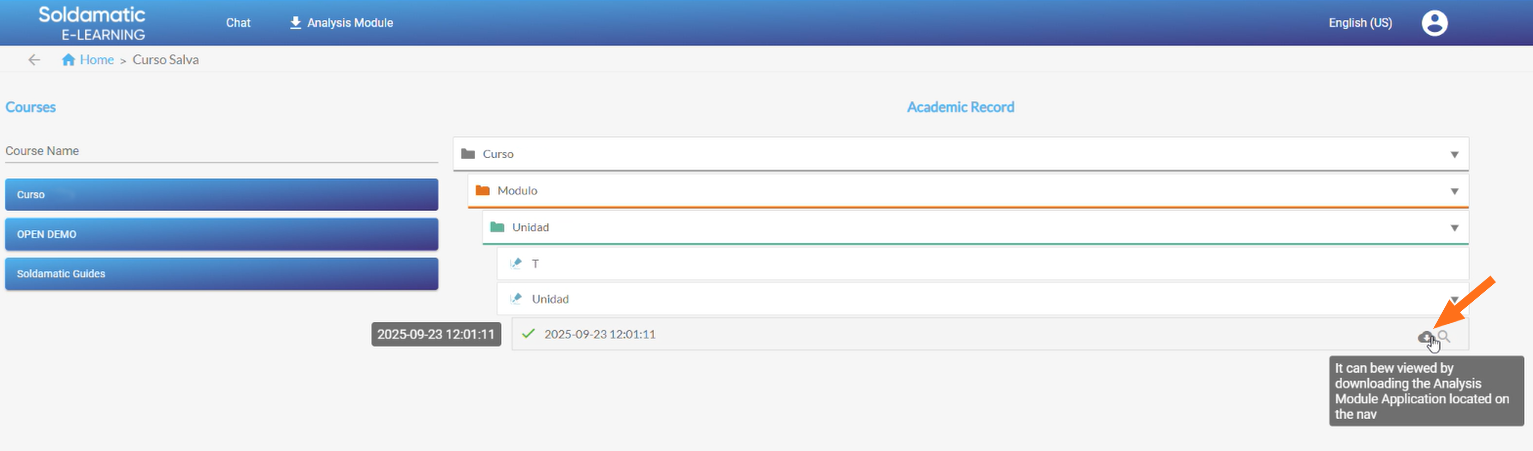Screen dimensions: 1533x451
Task: Click the magnifier icon on the record row
Action: coord(1444,336)
